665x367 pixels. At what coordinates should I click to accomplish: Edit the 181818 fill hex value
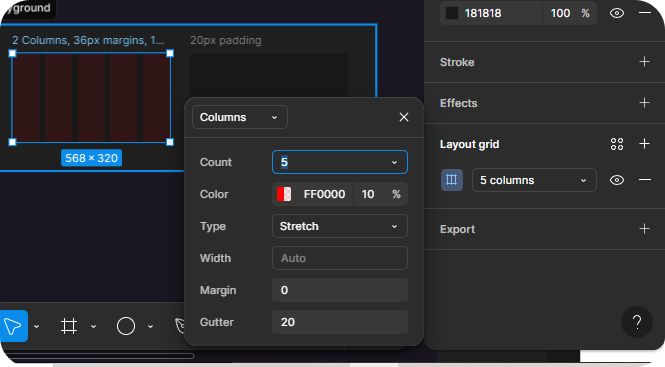click(483, 13)
